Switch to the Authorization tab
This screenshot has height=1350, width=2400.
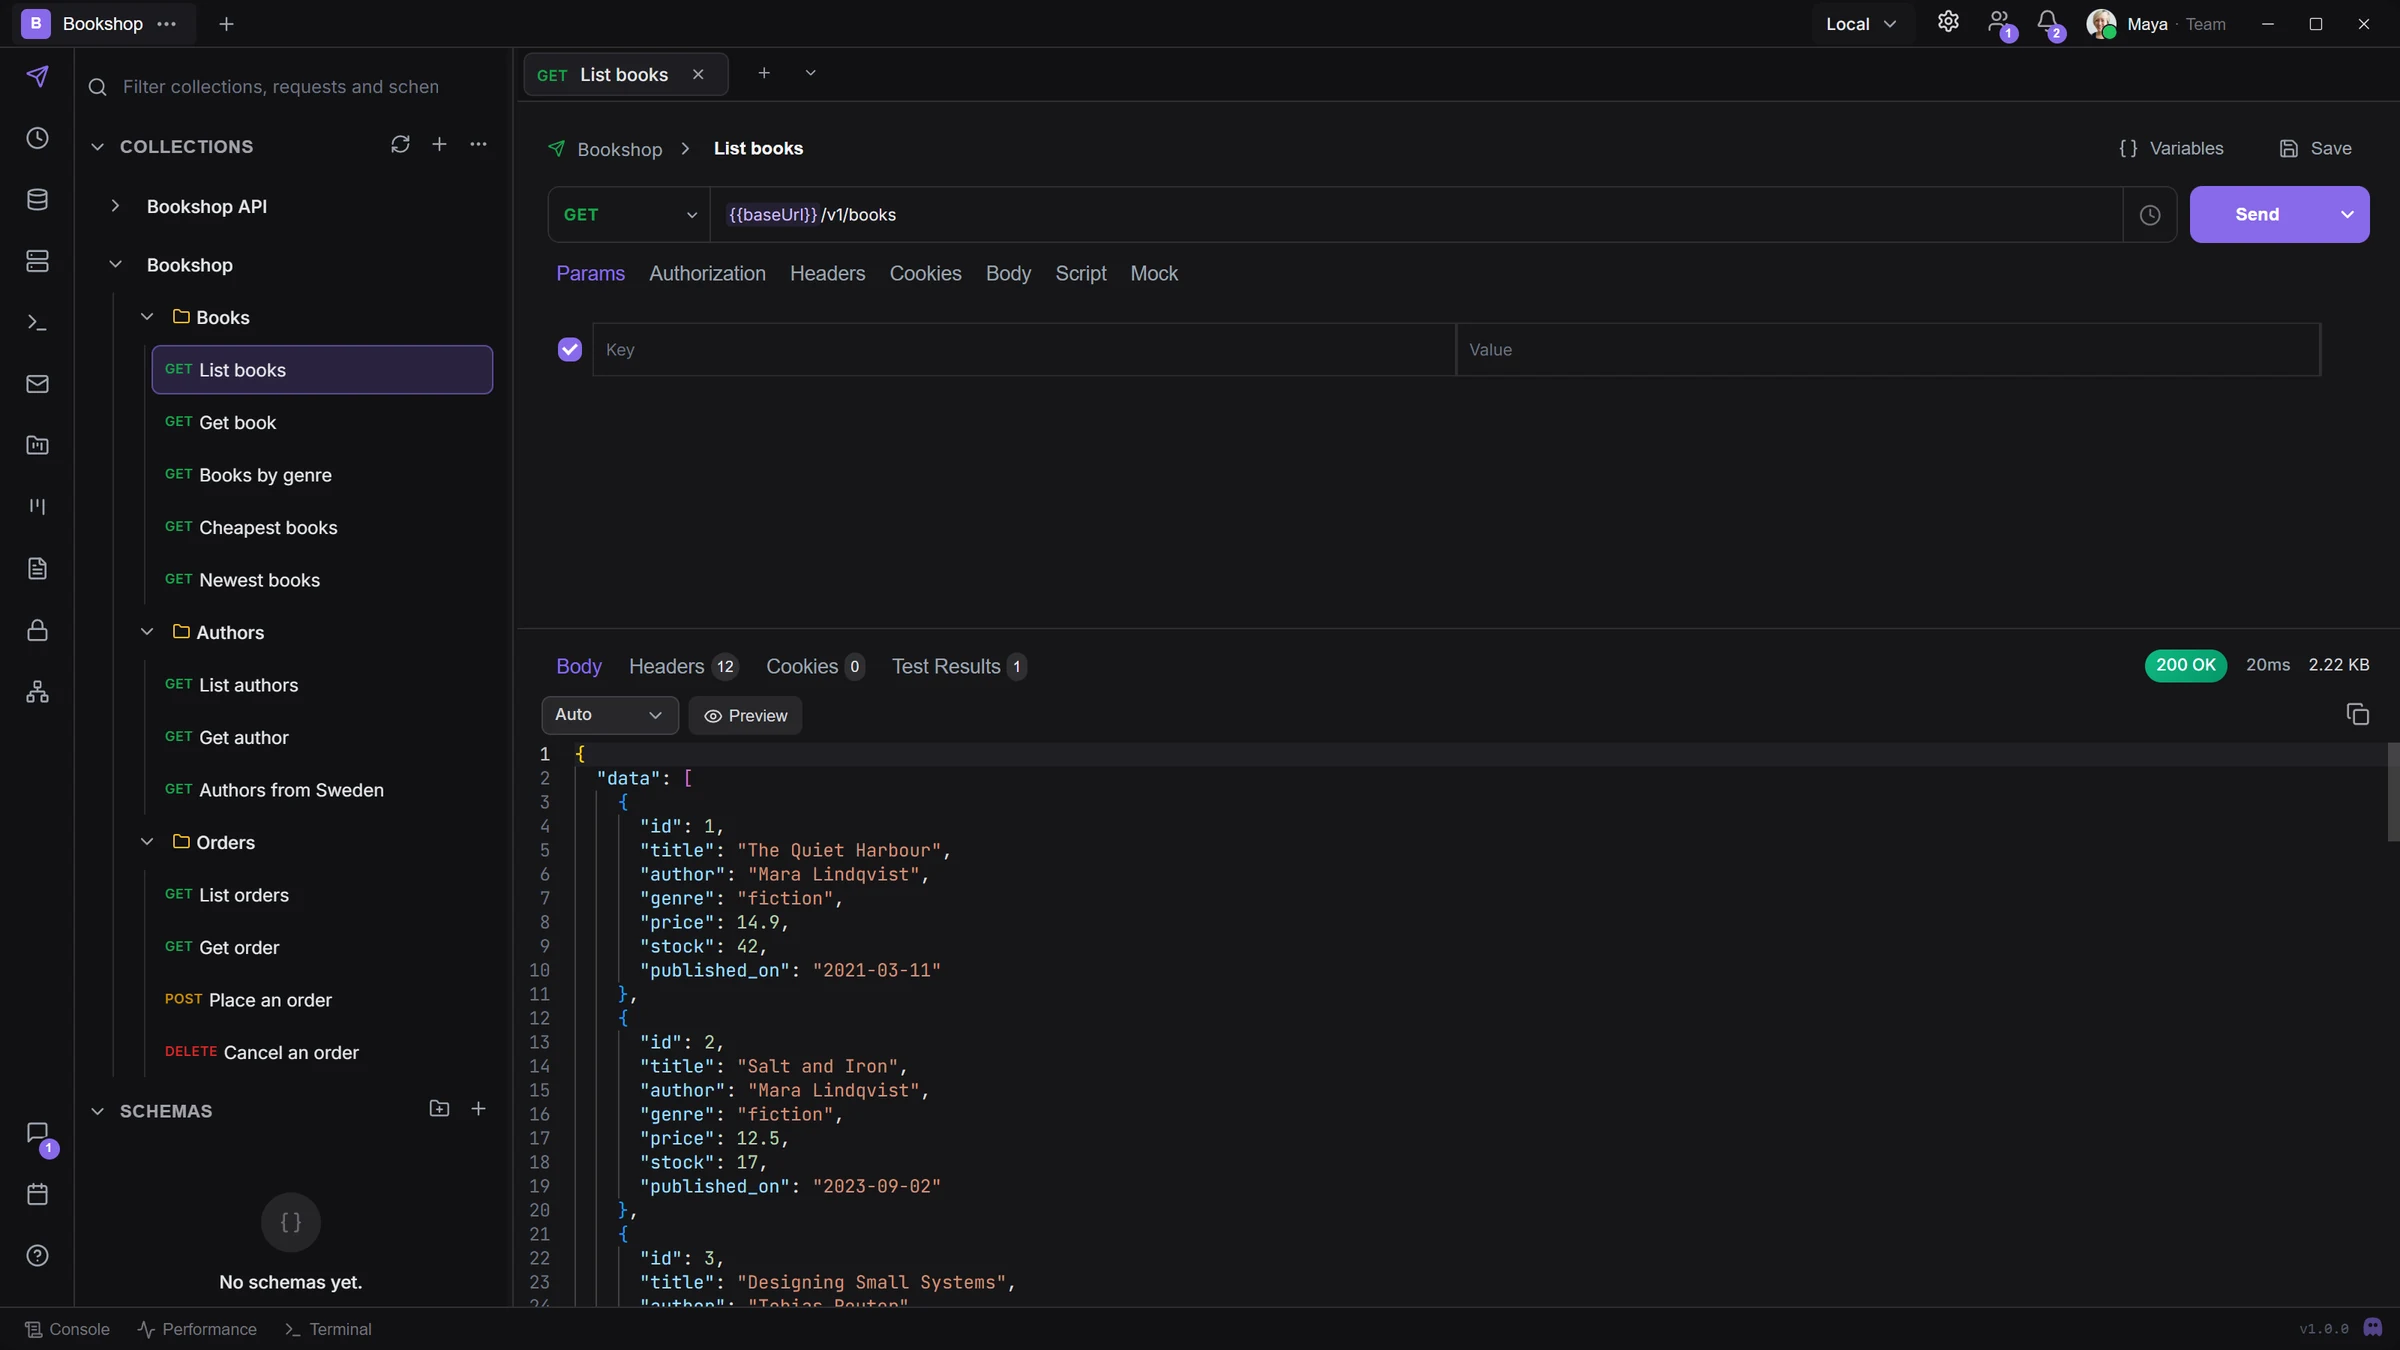point(707,274)
